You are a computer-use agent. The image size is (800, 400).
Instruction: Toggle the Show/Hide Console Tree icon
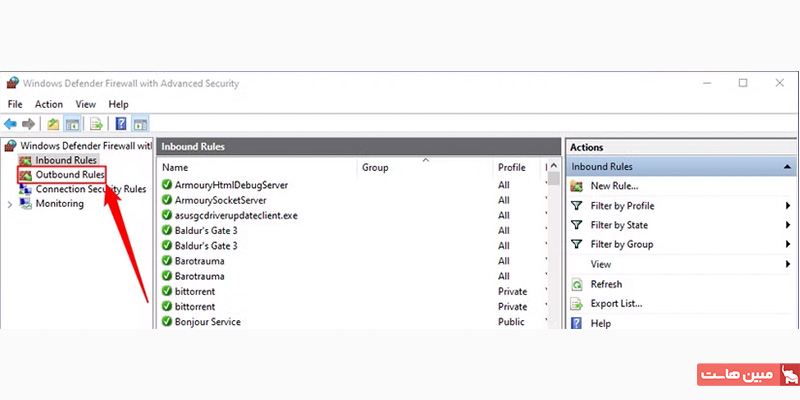[72, 123]
